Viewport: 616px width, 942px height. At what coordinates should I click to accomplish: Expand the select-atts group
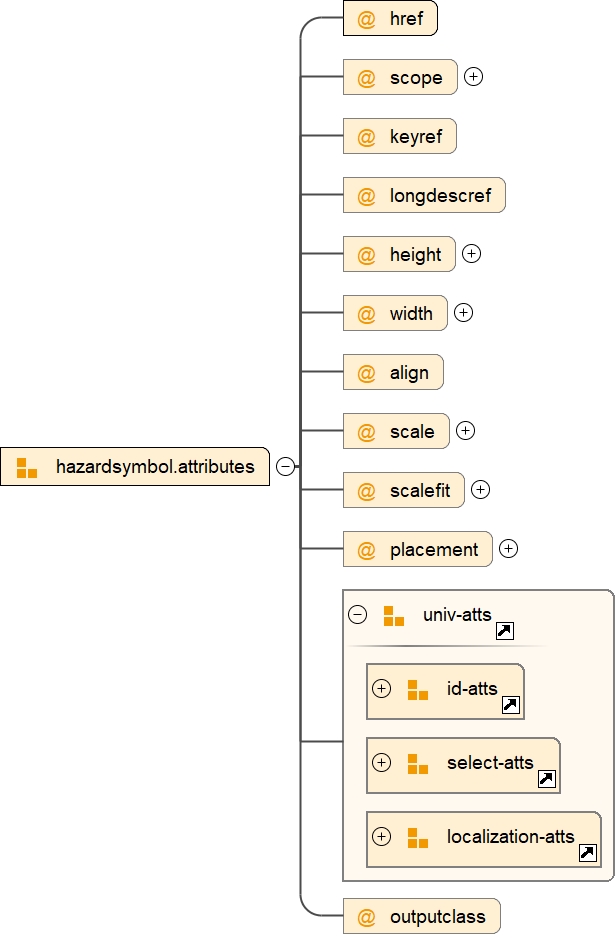point(382,762)
